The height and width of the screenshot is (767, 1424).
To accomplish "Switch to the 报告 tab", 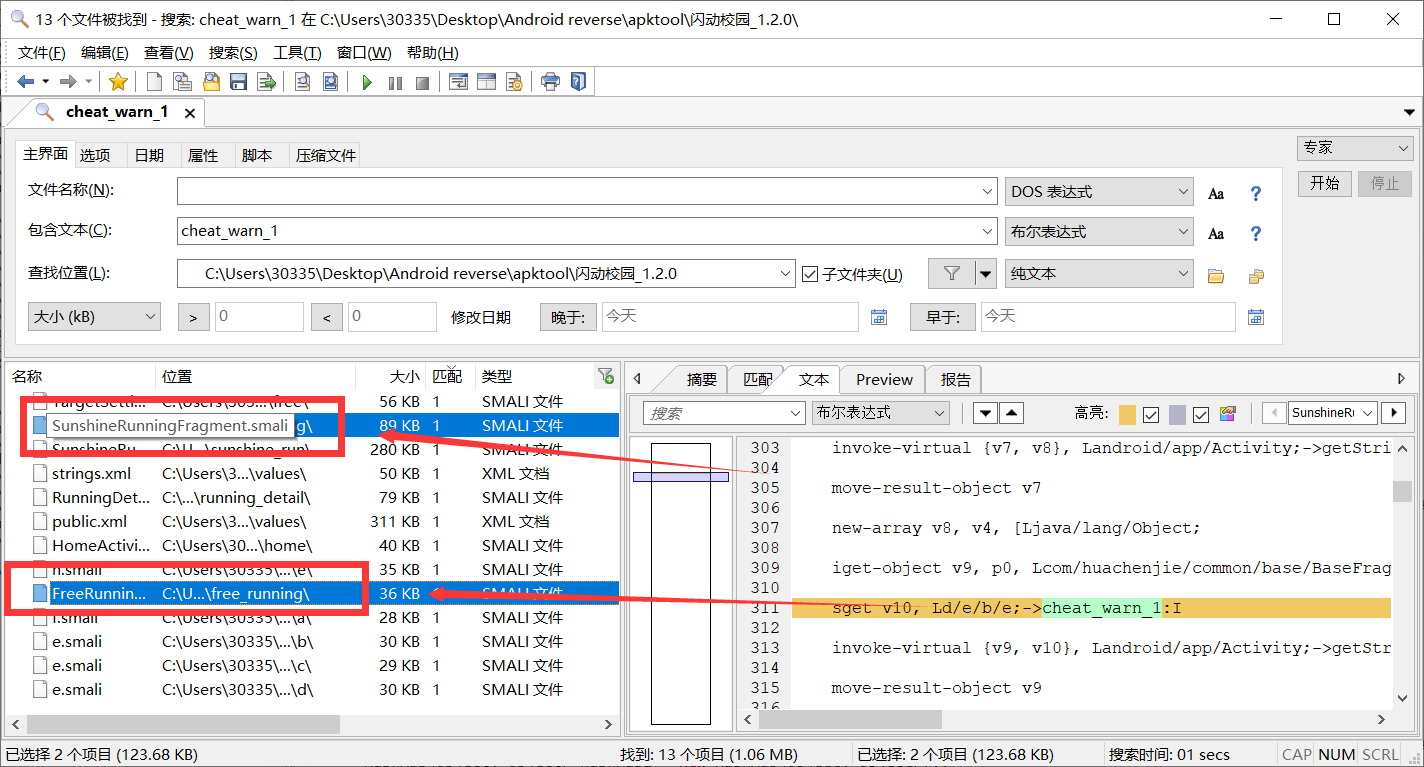I will pos(956,379).
